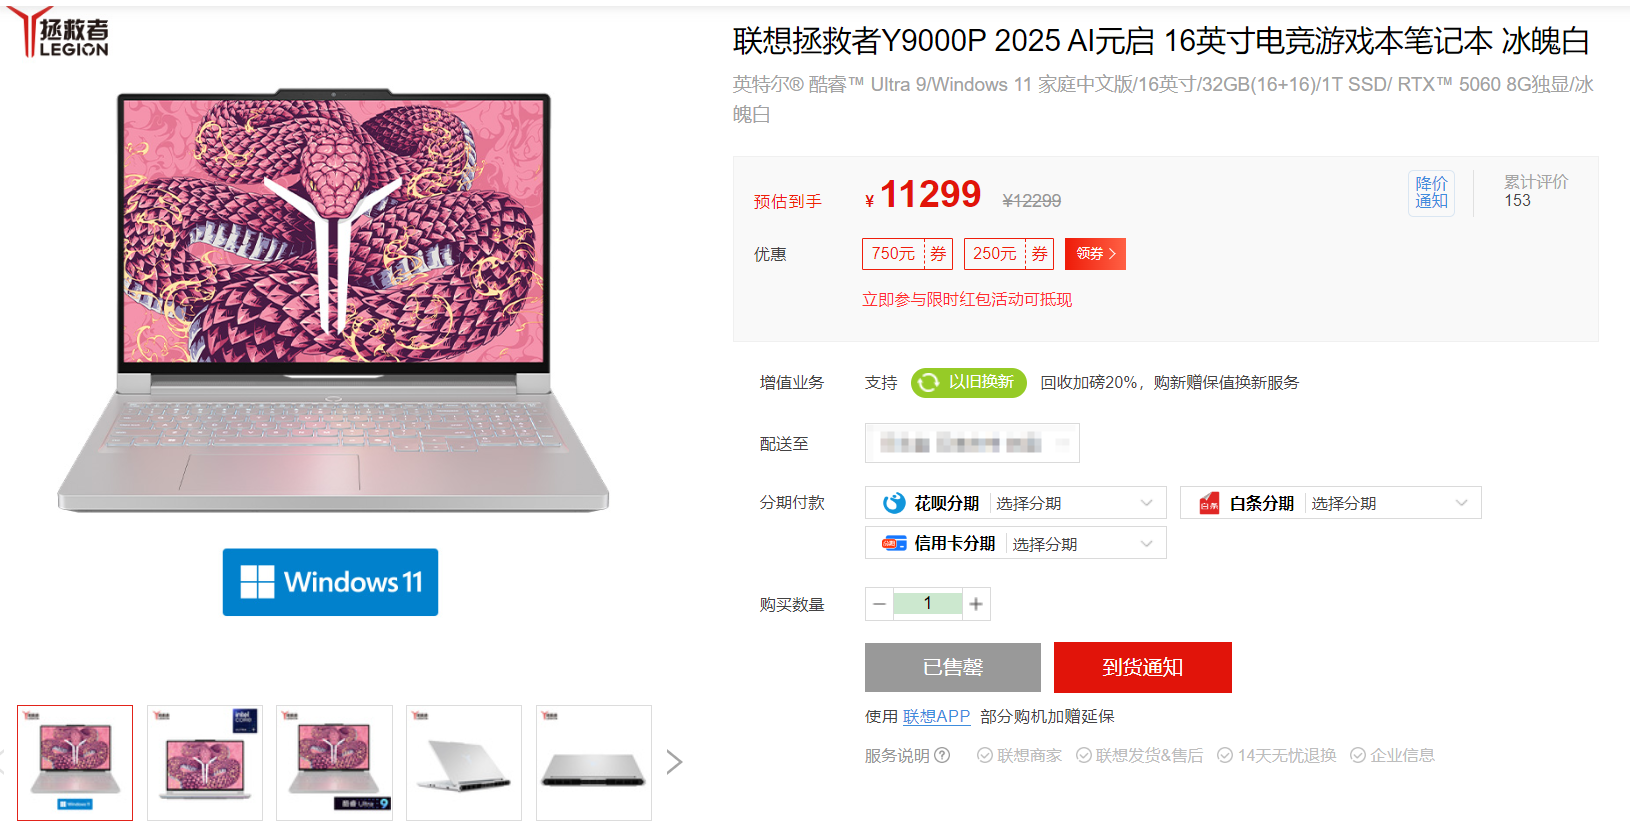
Task: Click the Huabei installment icon
Action: 894,503
